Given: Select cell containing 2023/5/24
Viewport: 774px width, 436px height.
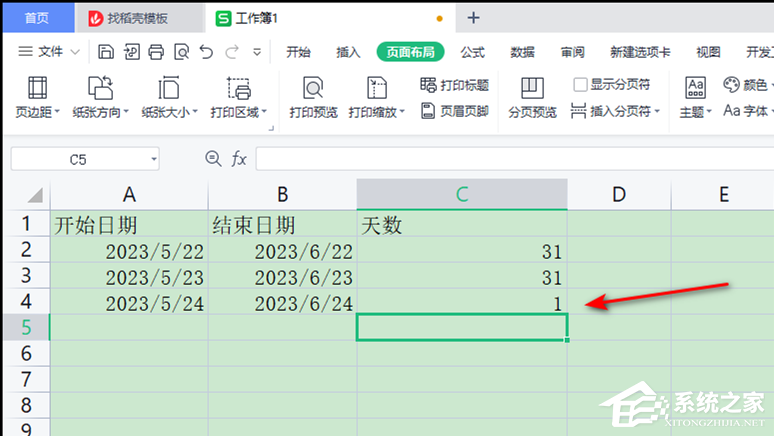Looking at the screenshot, I should tap(129, 303).
